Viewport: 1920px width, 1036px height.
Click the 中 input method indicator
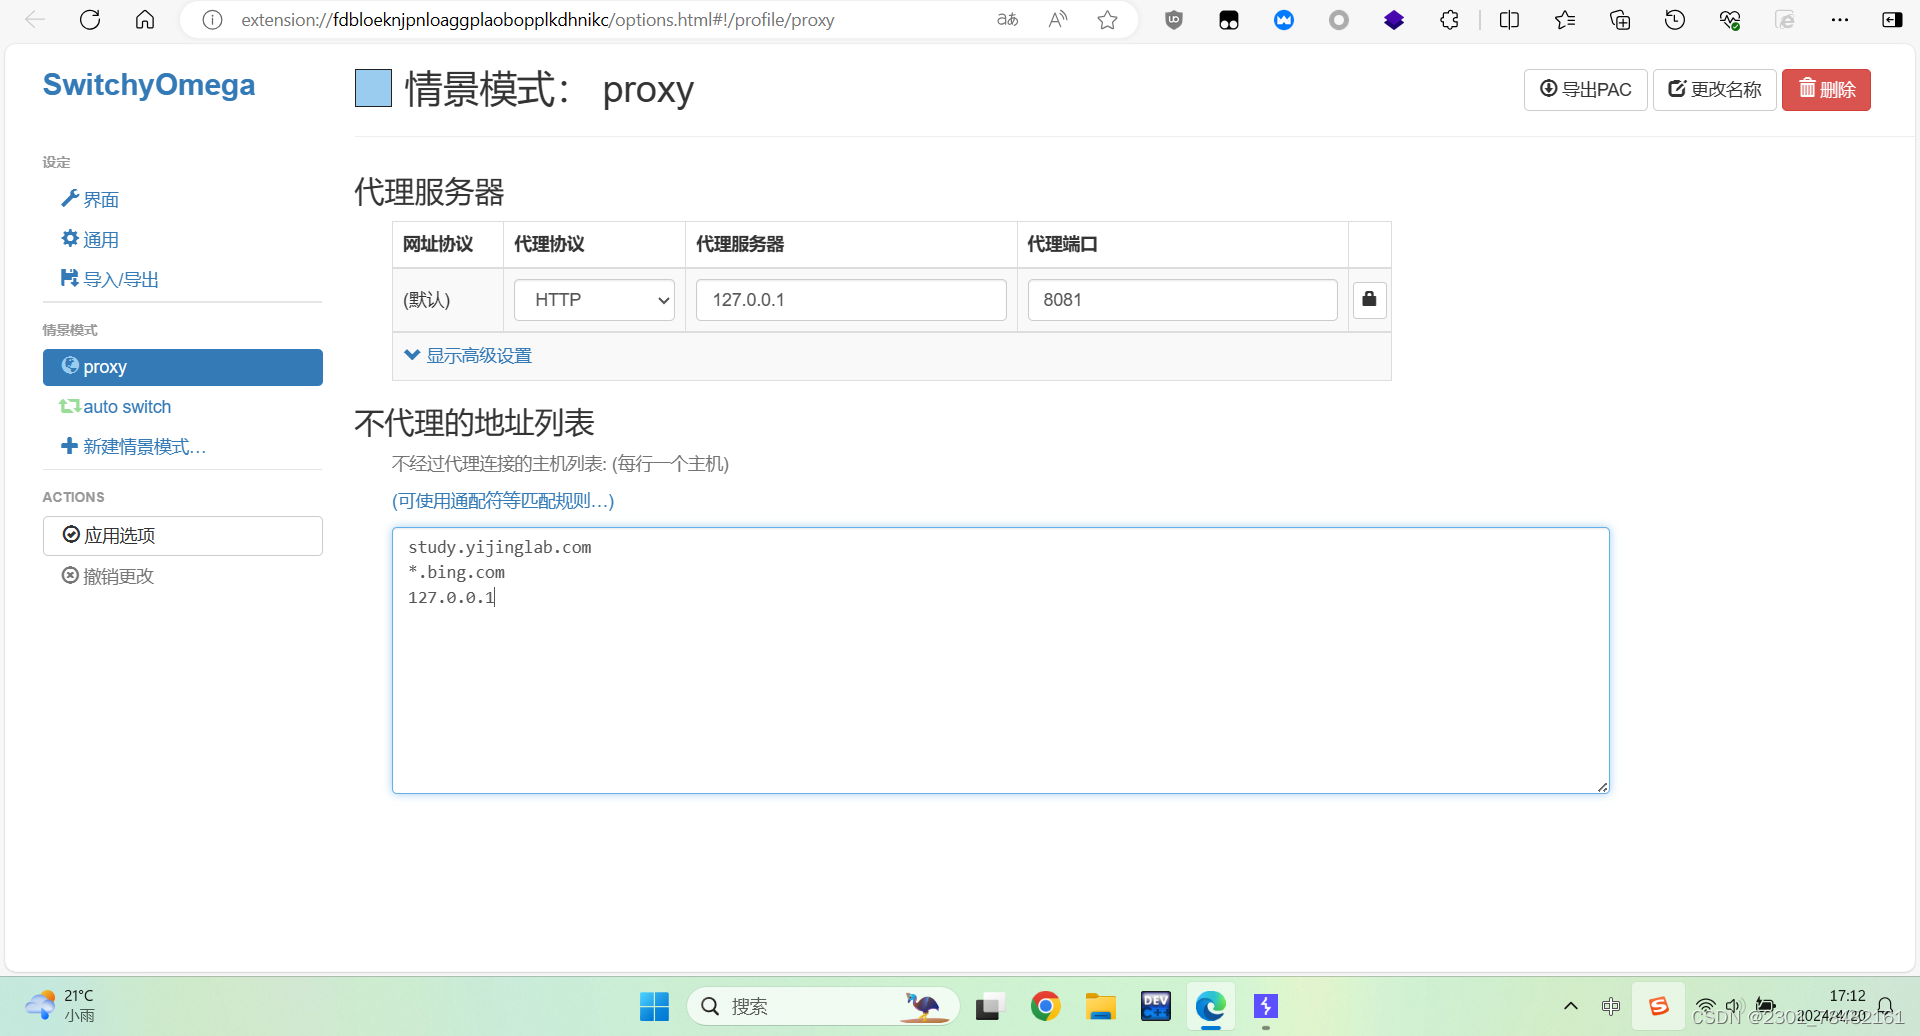pos(1610,1006)
